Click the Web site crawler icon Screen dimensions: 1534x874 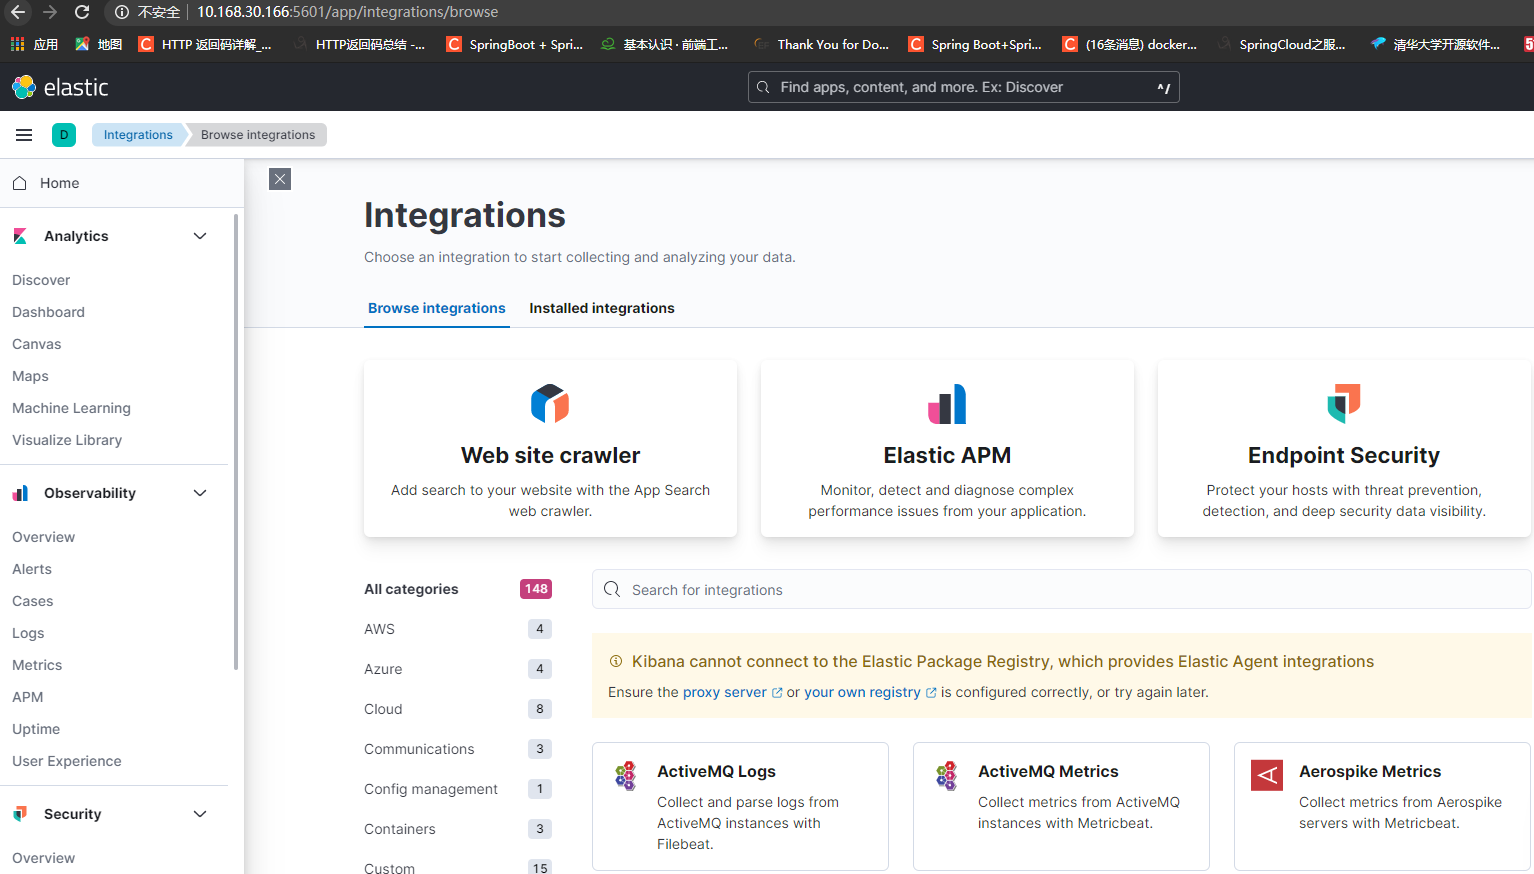[x=550, y=404]
